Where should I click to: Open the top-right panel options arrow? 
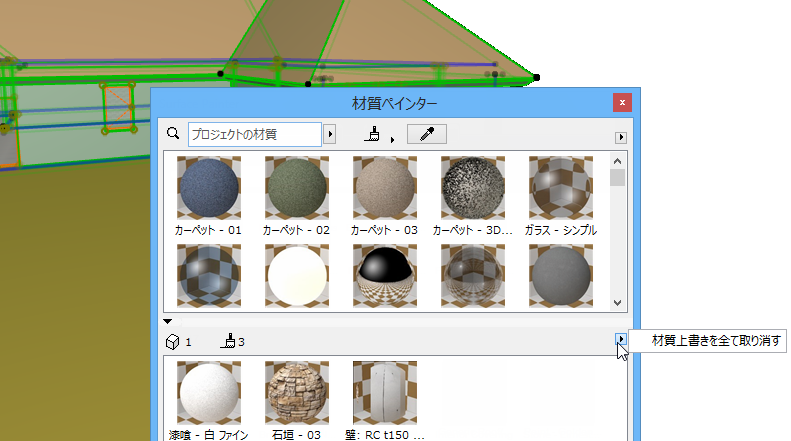point(621,137)
